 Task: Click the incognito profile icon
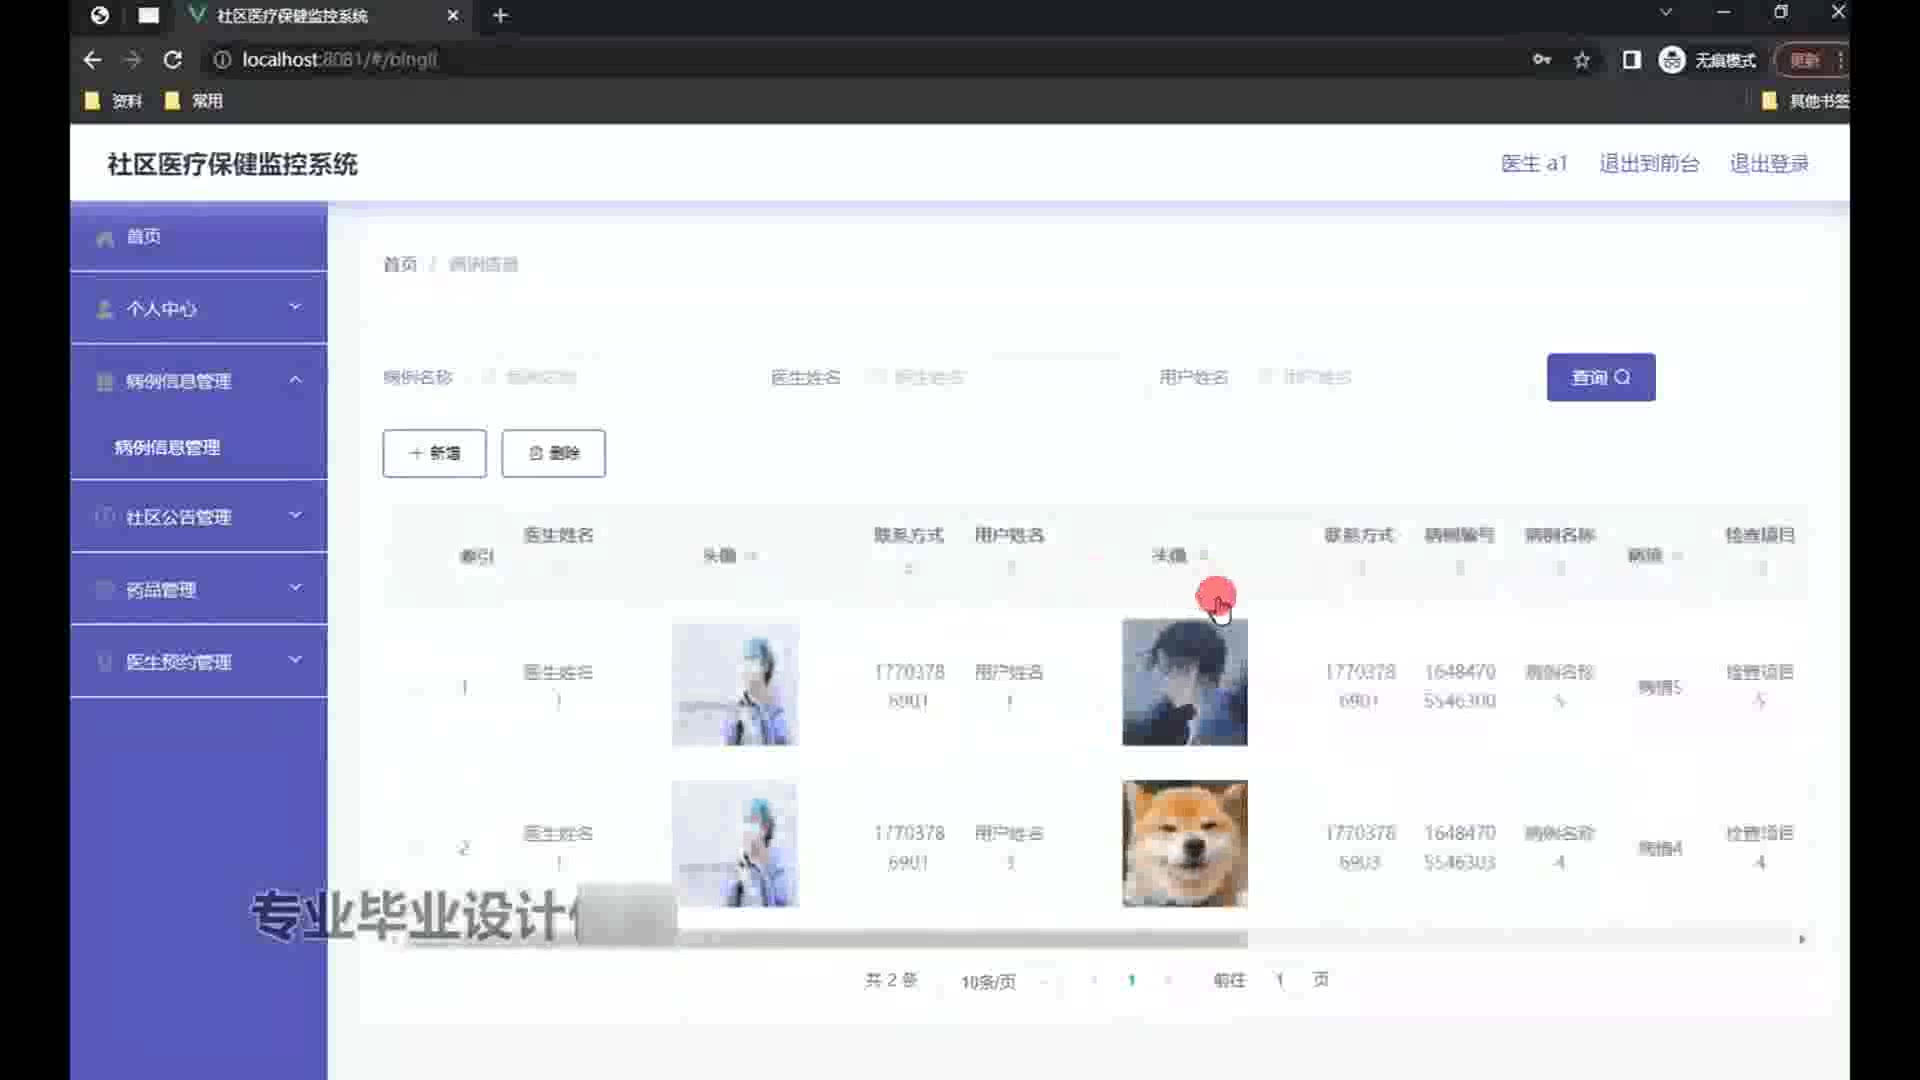tap(1672, 60)
